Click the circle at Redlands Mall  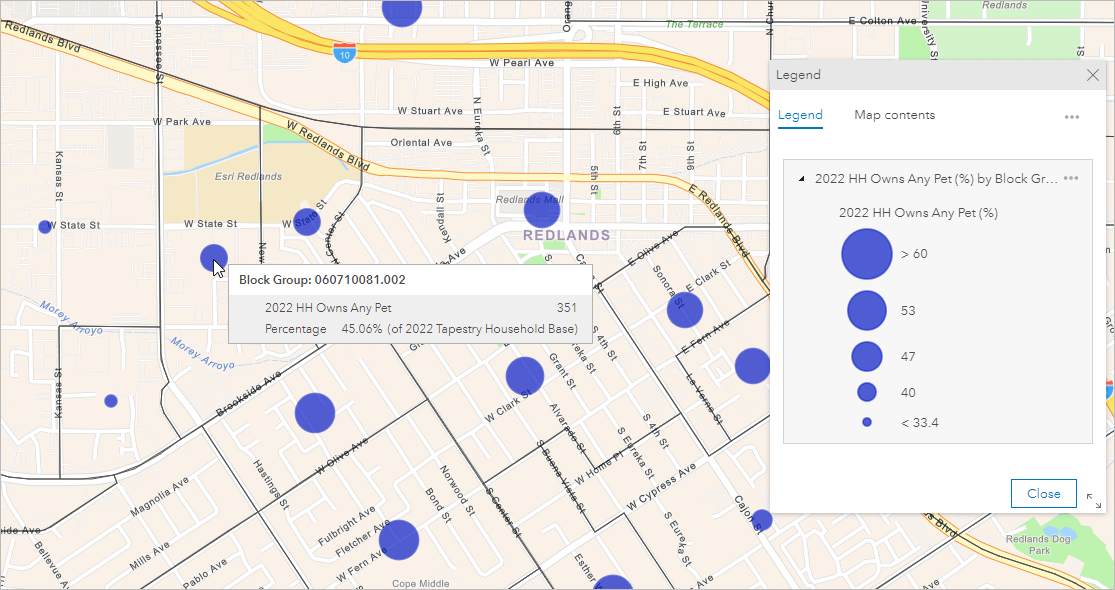pos(542,210)
